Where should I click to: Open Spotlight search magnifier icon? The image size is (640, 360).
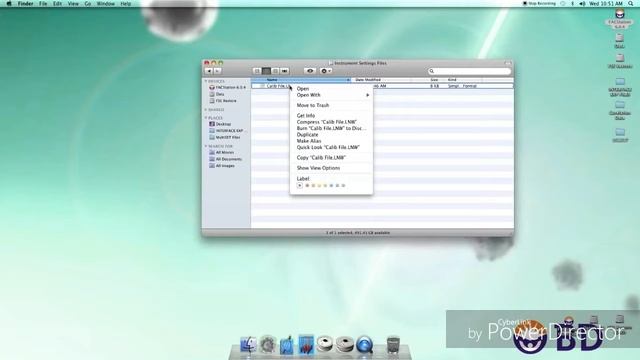[x=631, y=4]
